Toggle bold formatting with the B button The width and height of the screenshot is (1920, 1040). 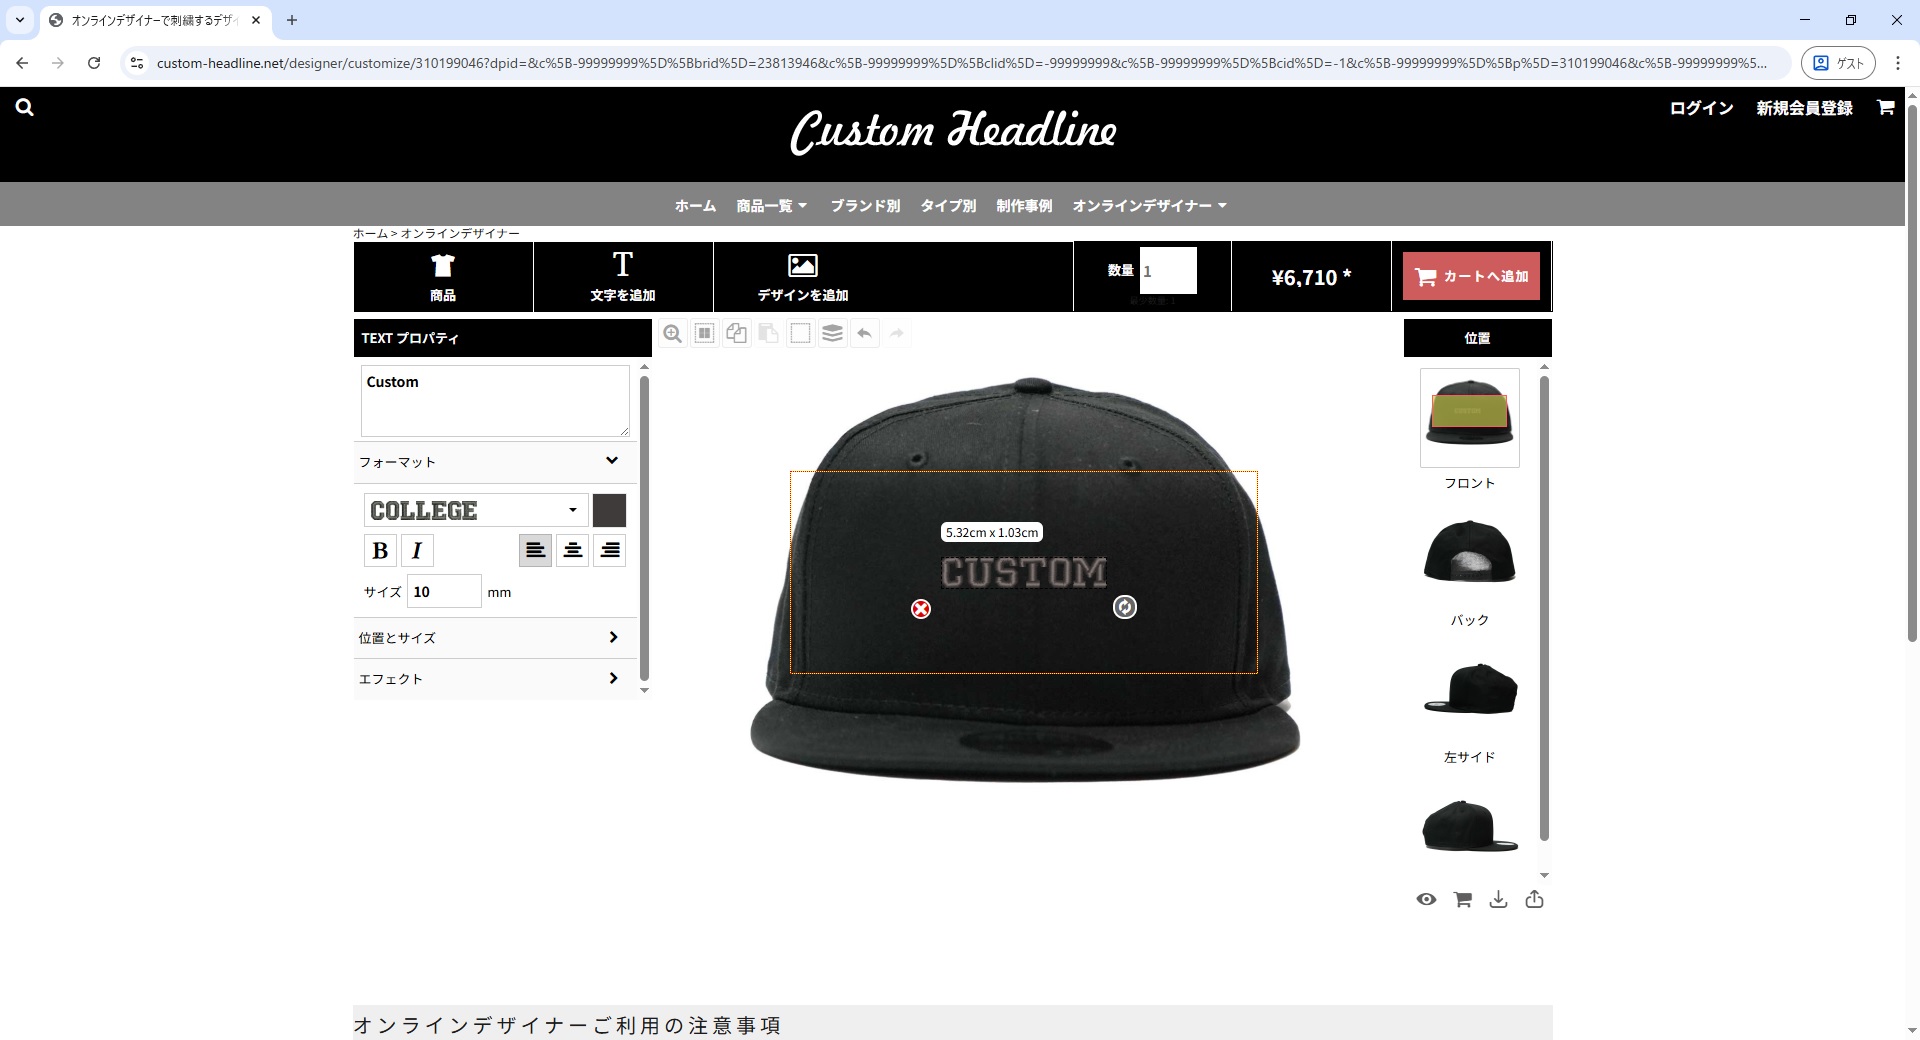point(380,551)
